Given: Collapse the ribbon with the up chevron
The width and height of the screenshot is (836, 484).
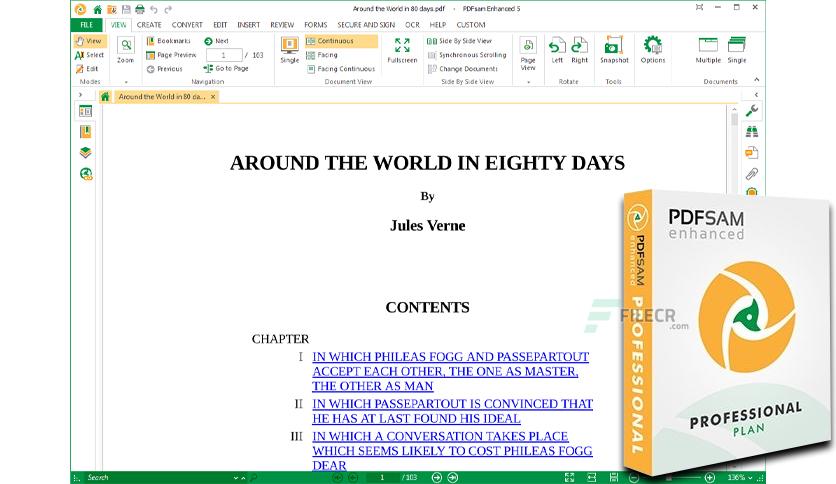Looking at the screenshot, I should pyautogui.click(x=757, y=79).
